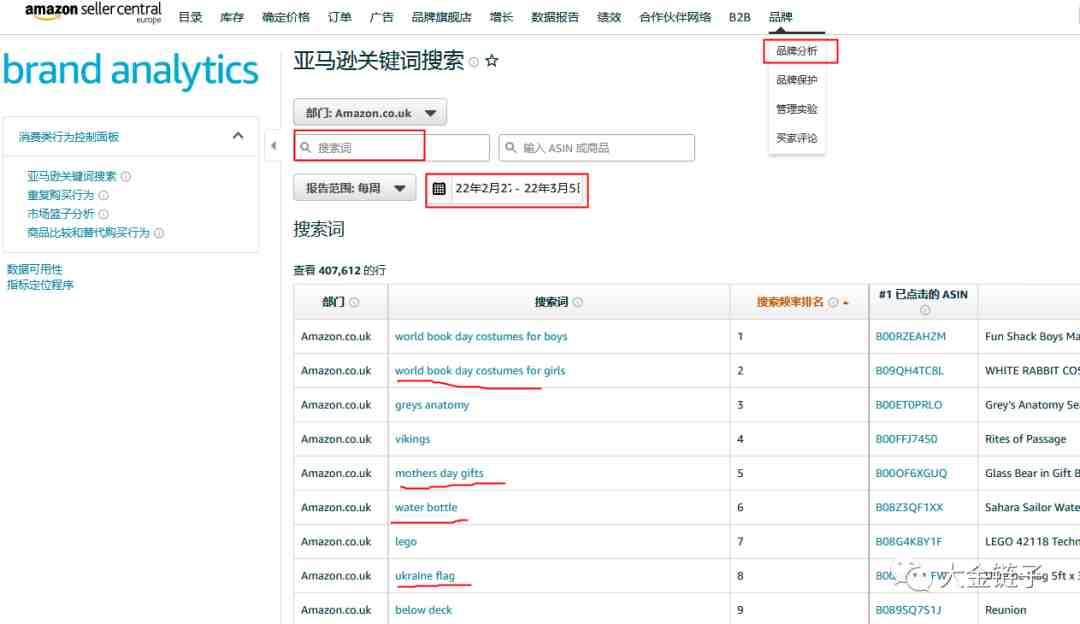
Task: Click the Amazon Seller Central logo
Action: 93,12
